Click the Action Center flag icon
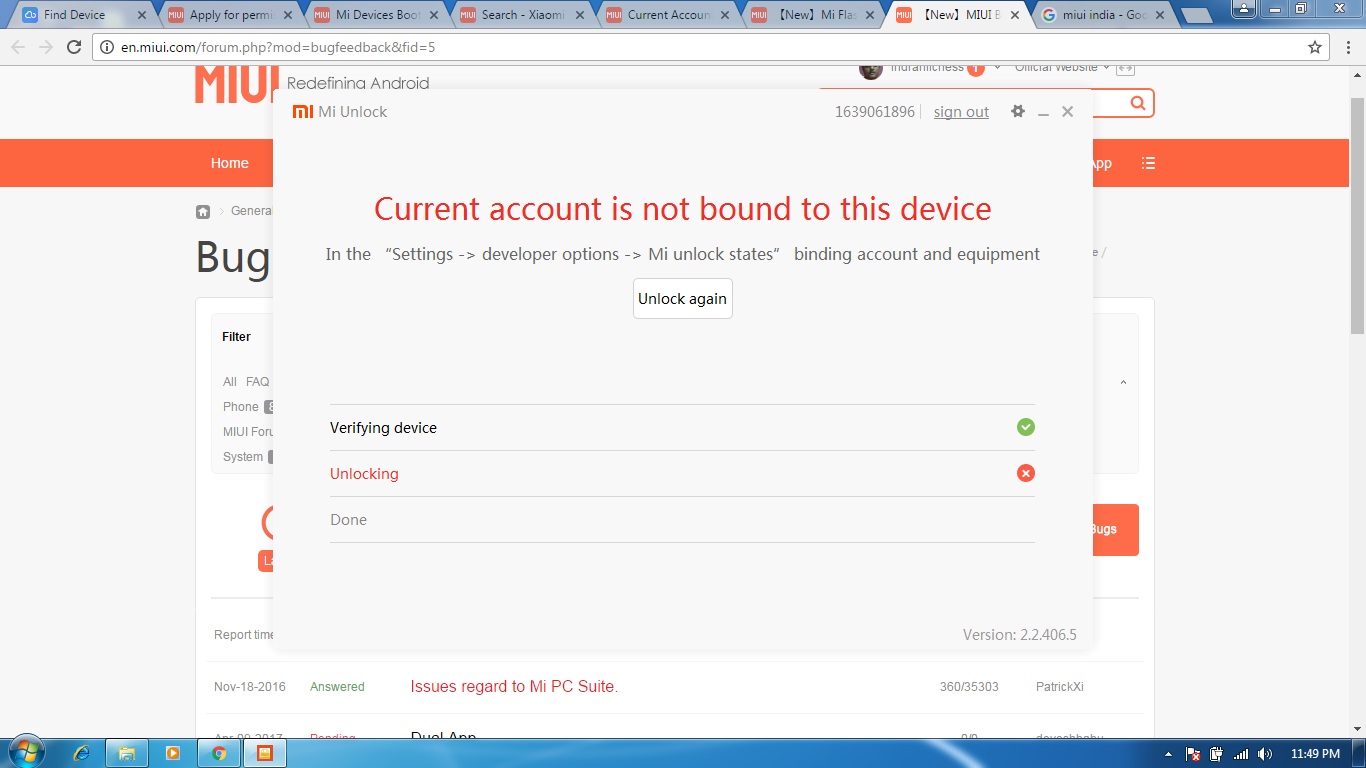 coord(1193,754)
